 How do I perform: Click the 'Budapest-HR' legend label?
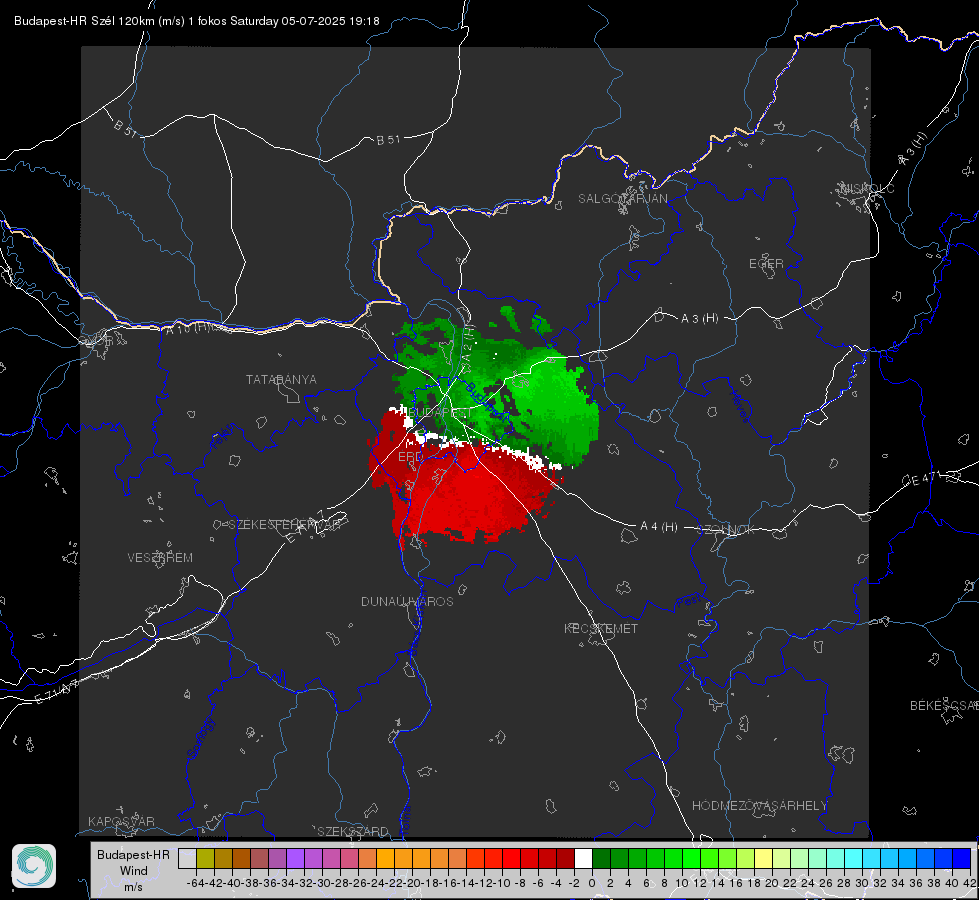(x=133, y=854)
